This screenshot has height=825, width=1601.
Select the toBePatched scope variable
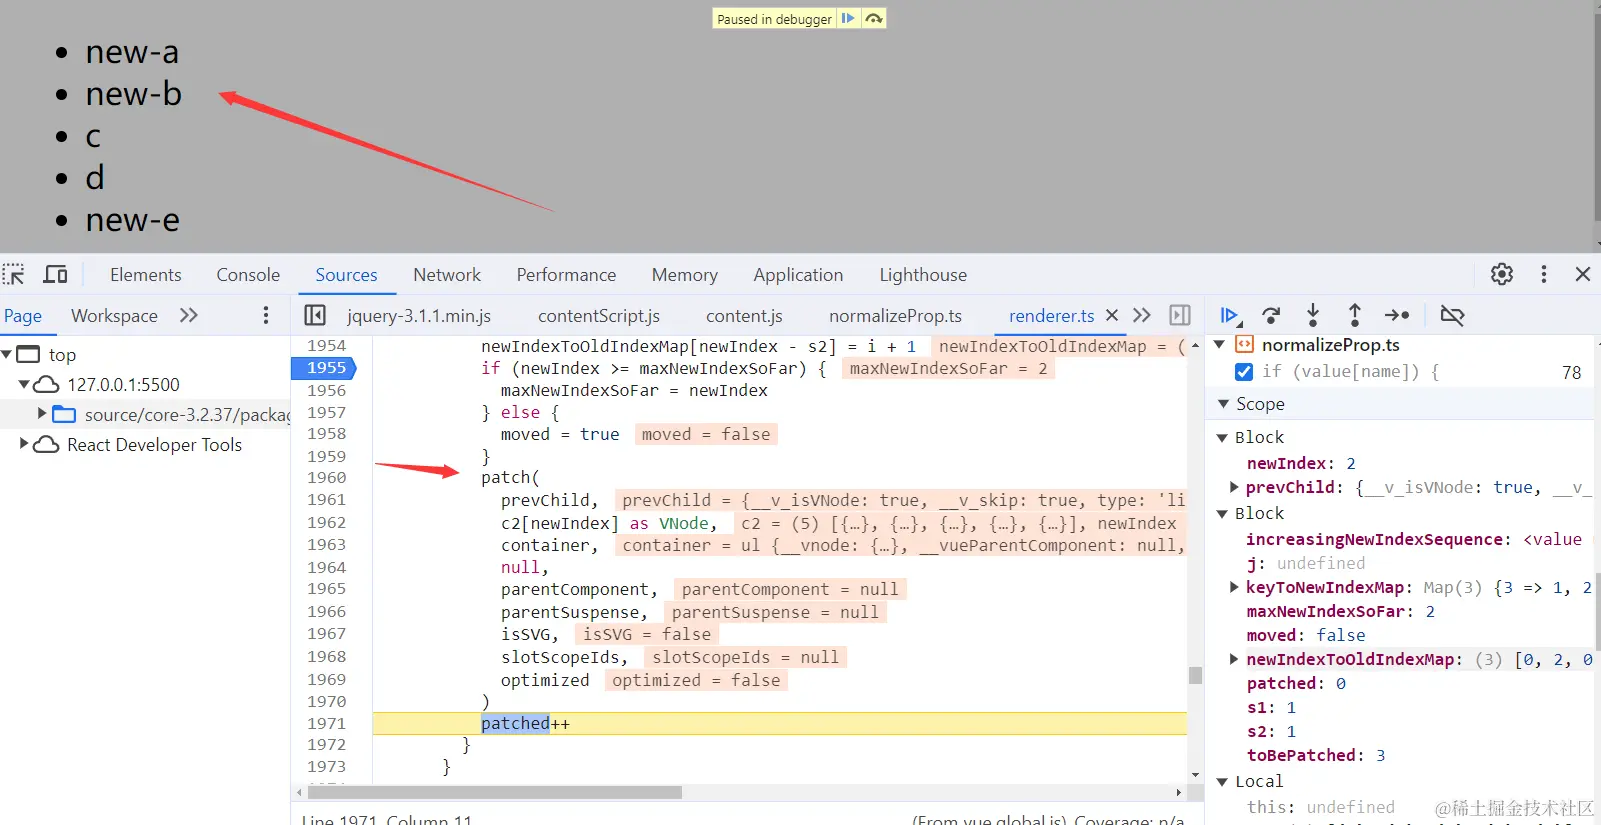click(x=1316, y=755)
